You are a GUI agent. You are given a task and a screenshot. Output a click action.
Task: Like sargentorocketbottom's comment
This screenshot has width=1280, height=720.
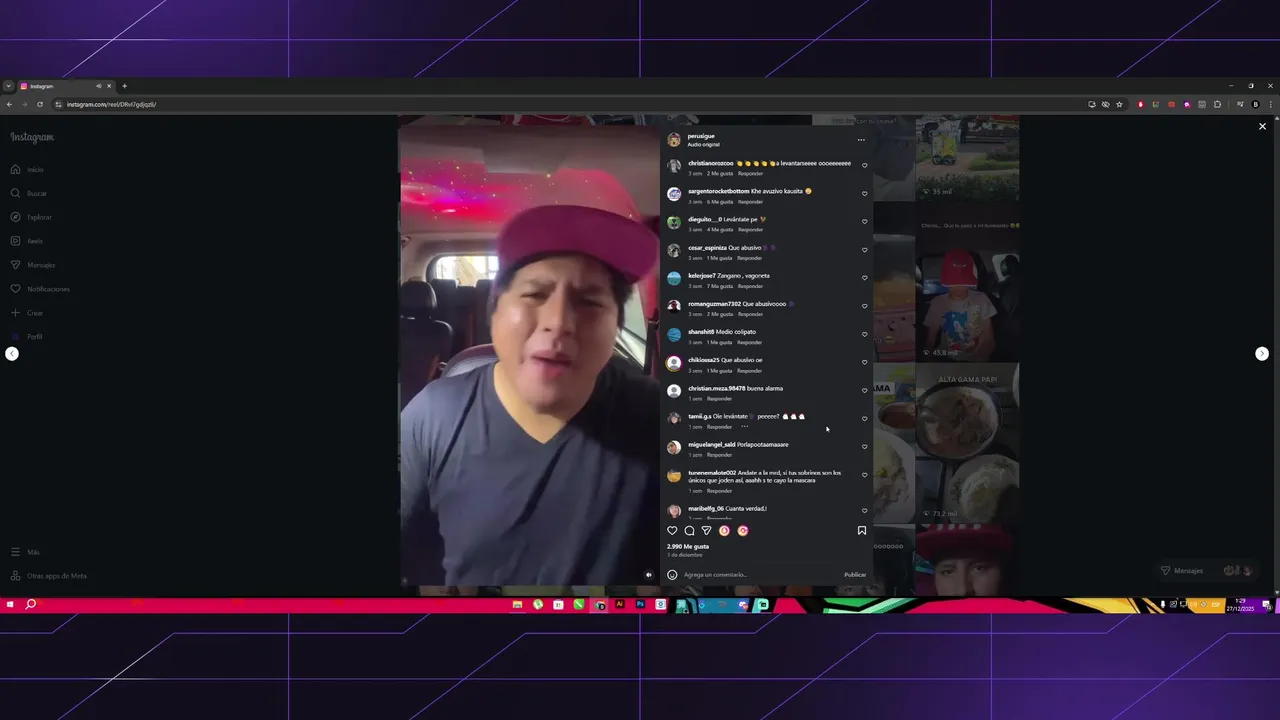coord(865,194)
